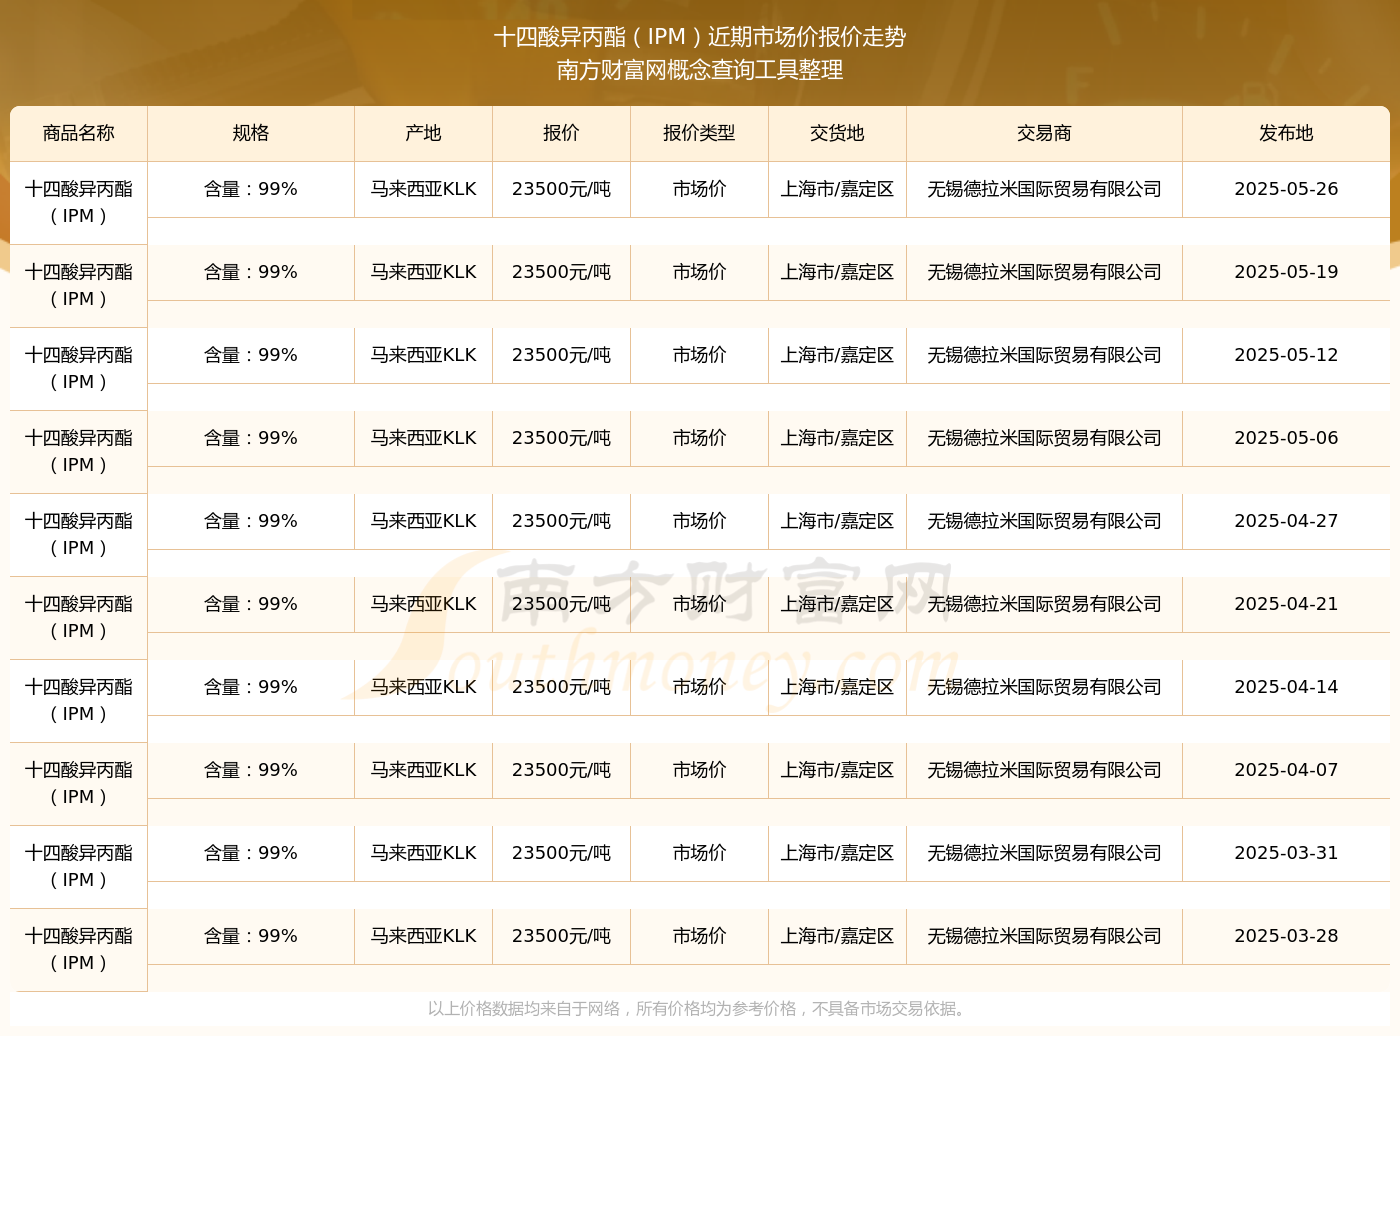Click product name in 2025-05-26 row

pos(79,202)
